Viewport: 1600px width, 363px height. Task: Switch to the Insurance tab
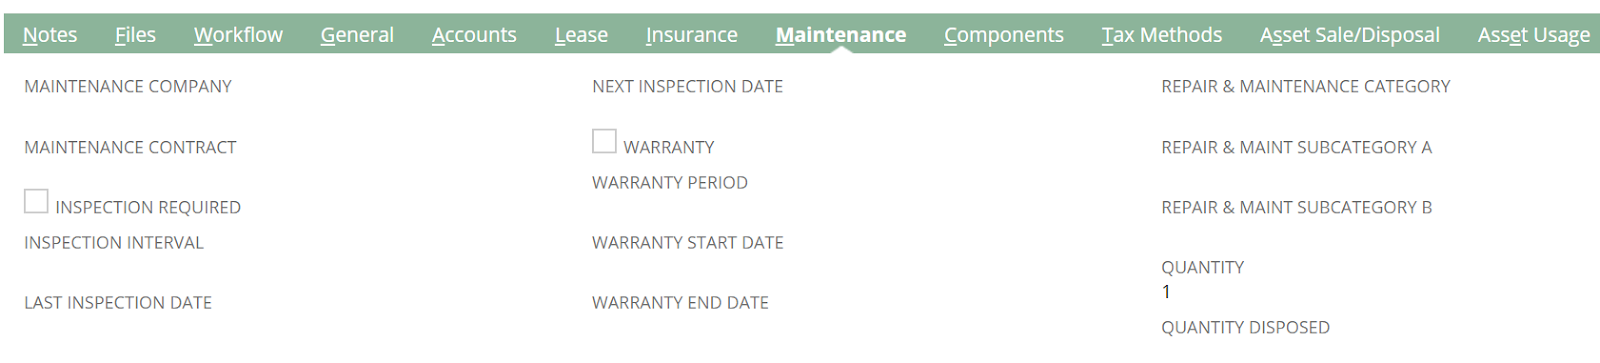(x=691, y=35)
